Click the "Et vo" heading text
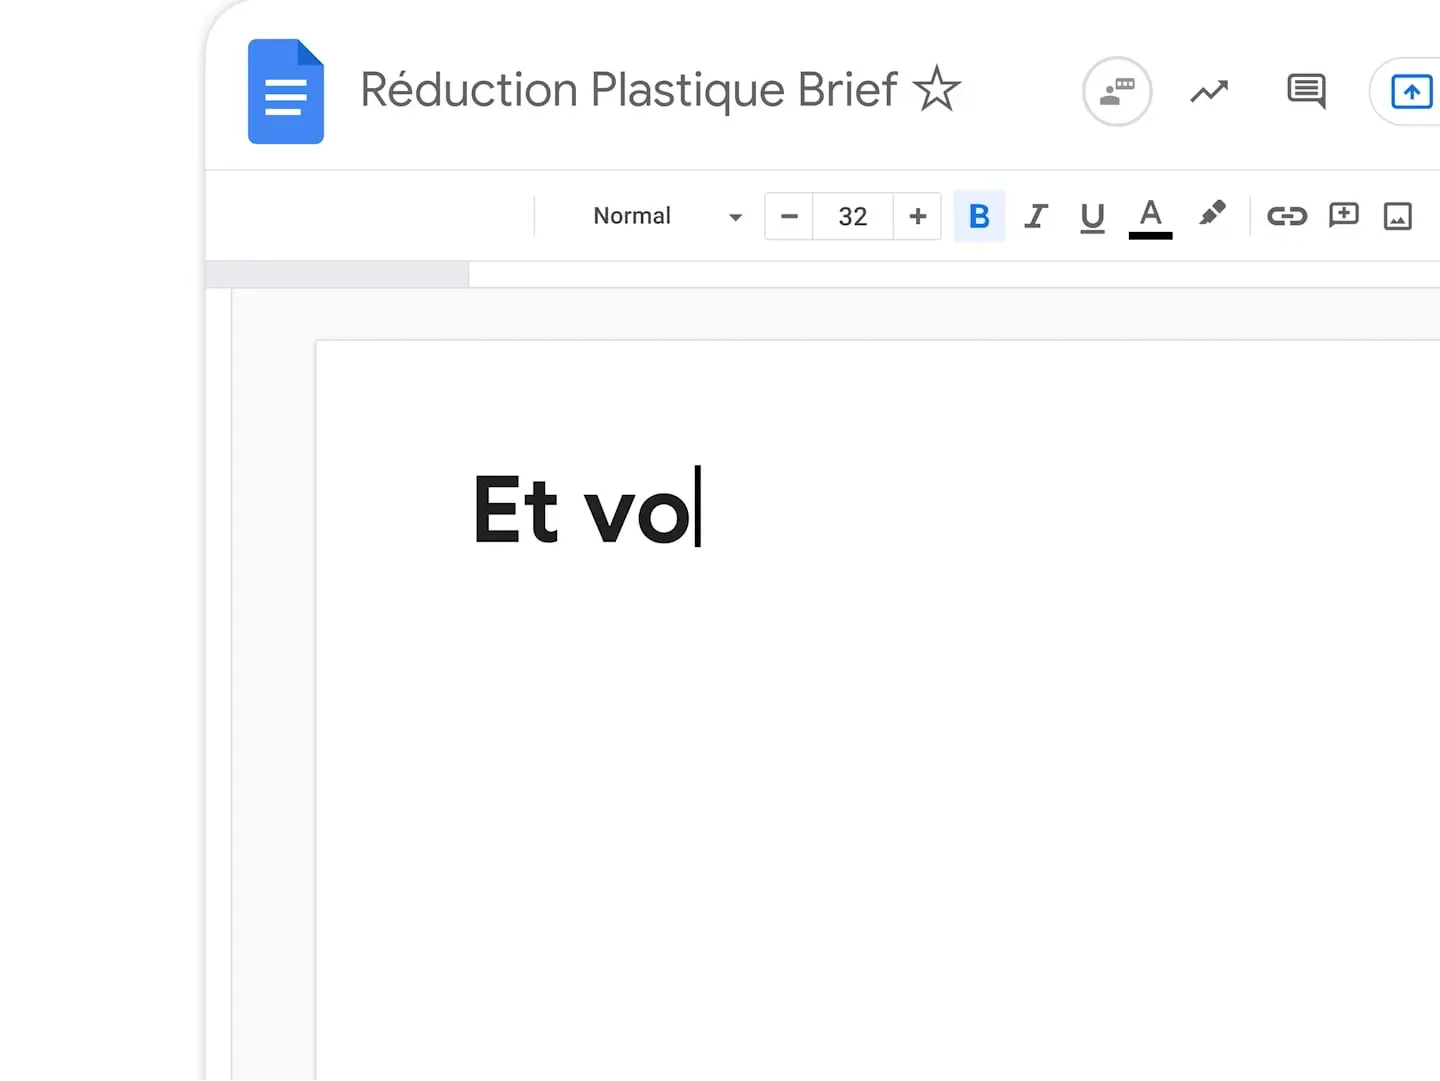This screenshot has height=1081, width=1440. pos(581,511)
